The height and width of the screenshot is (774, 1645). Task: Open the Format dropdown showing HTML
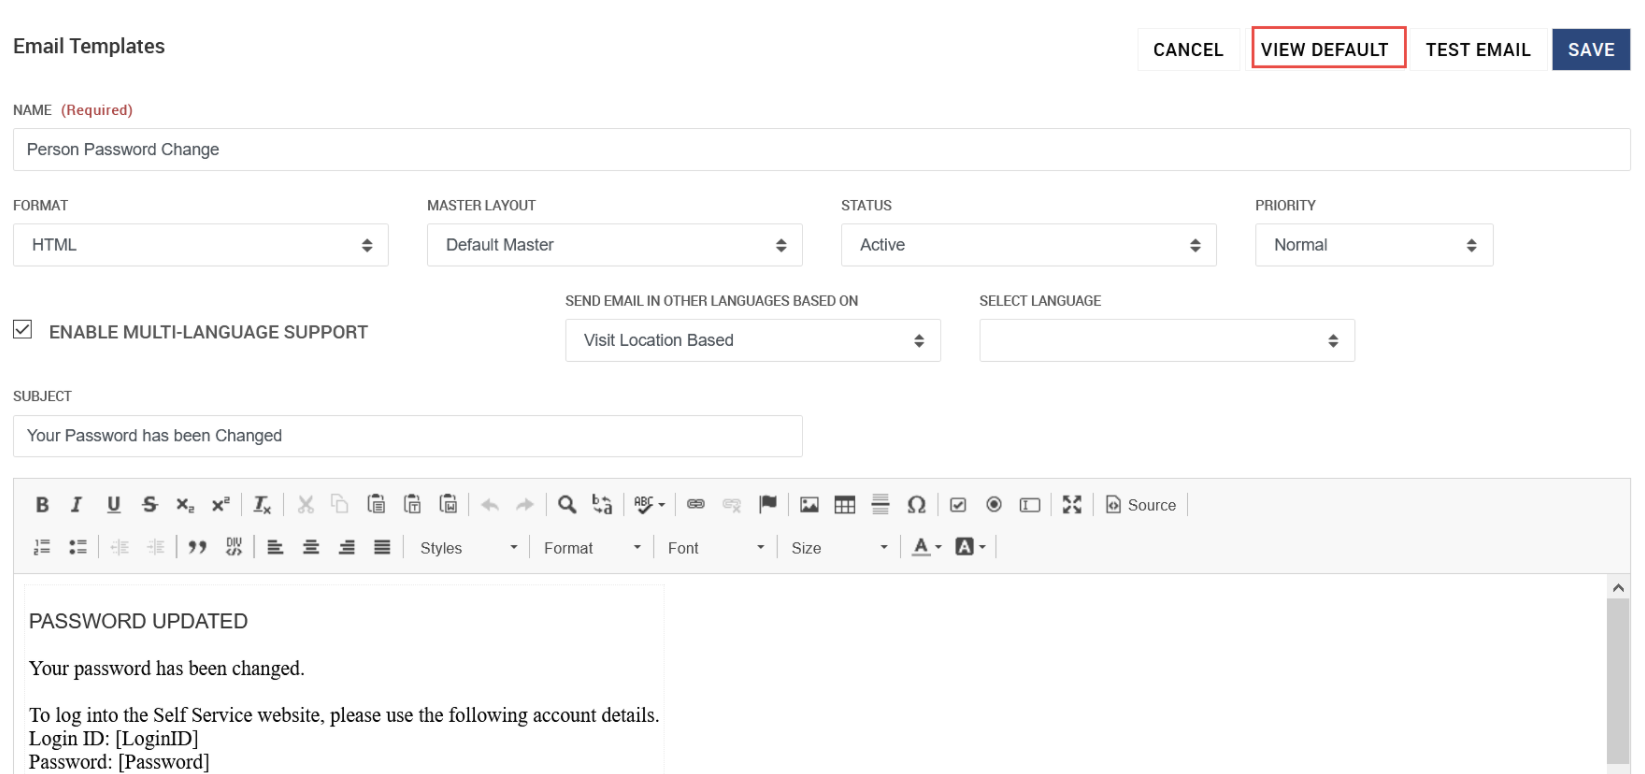(200, 245)
